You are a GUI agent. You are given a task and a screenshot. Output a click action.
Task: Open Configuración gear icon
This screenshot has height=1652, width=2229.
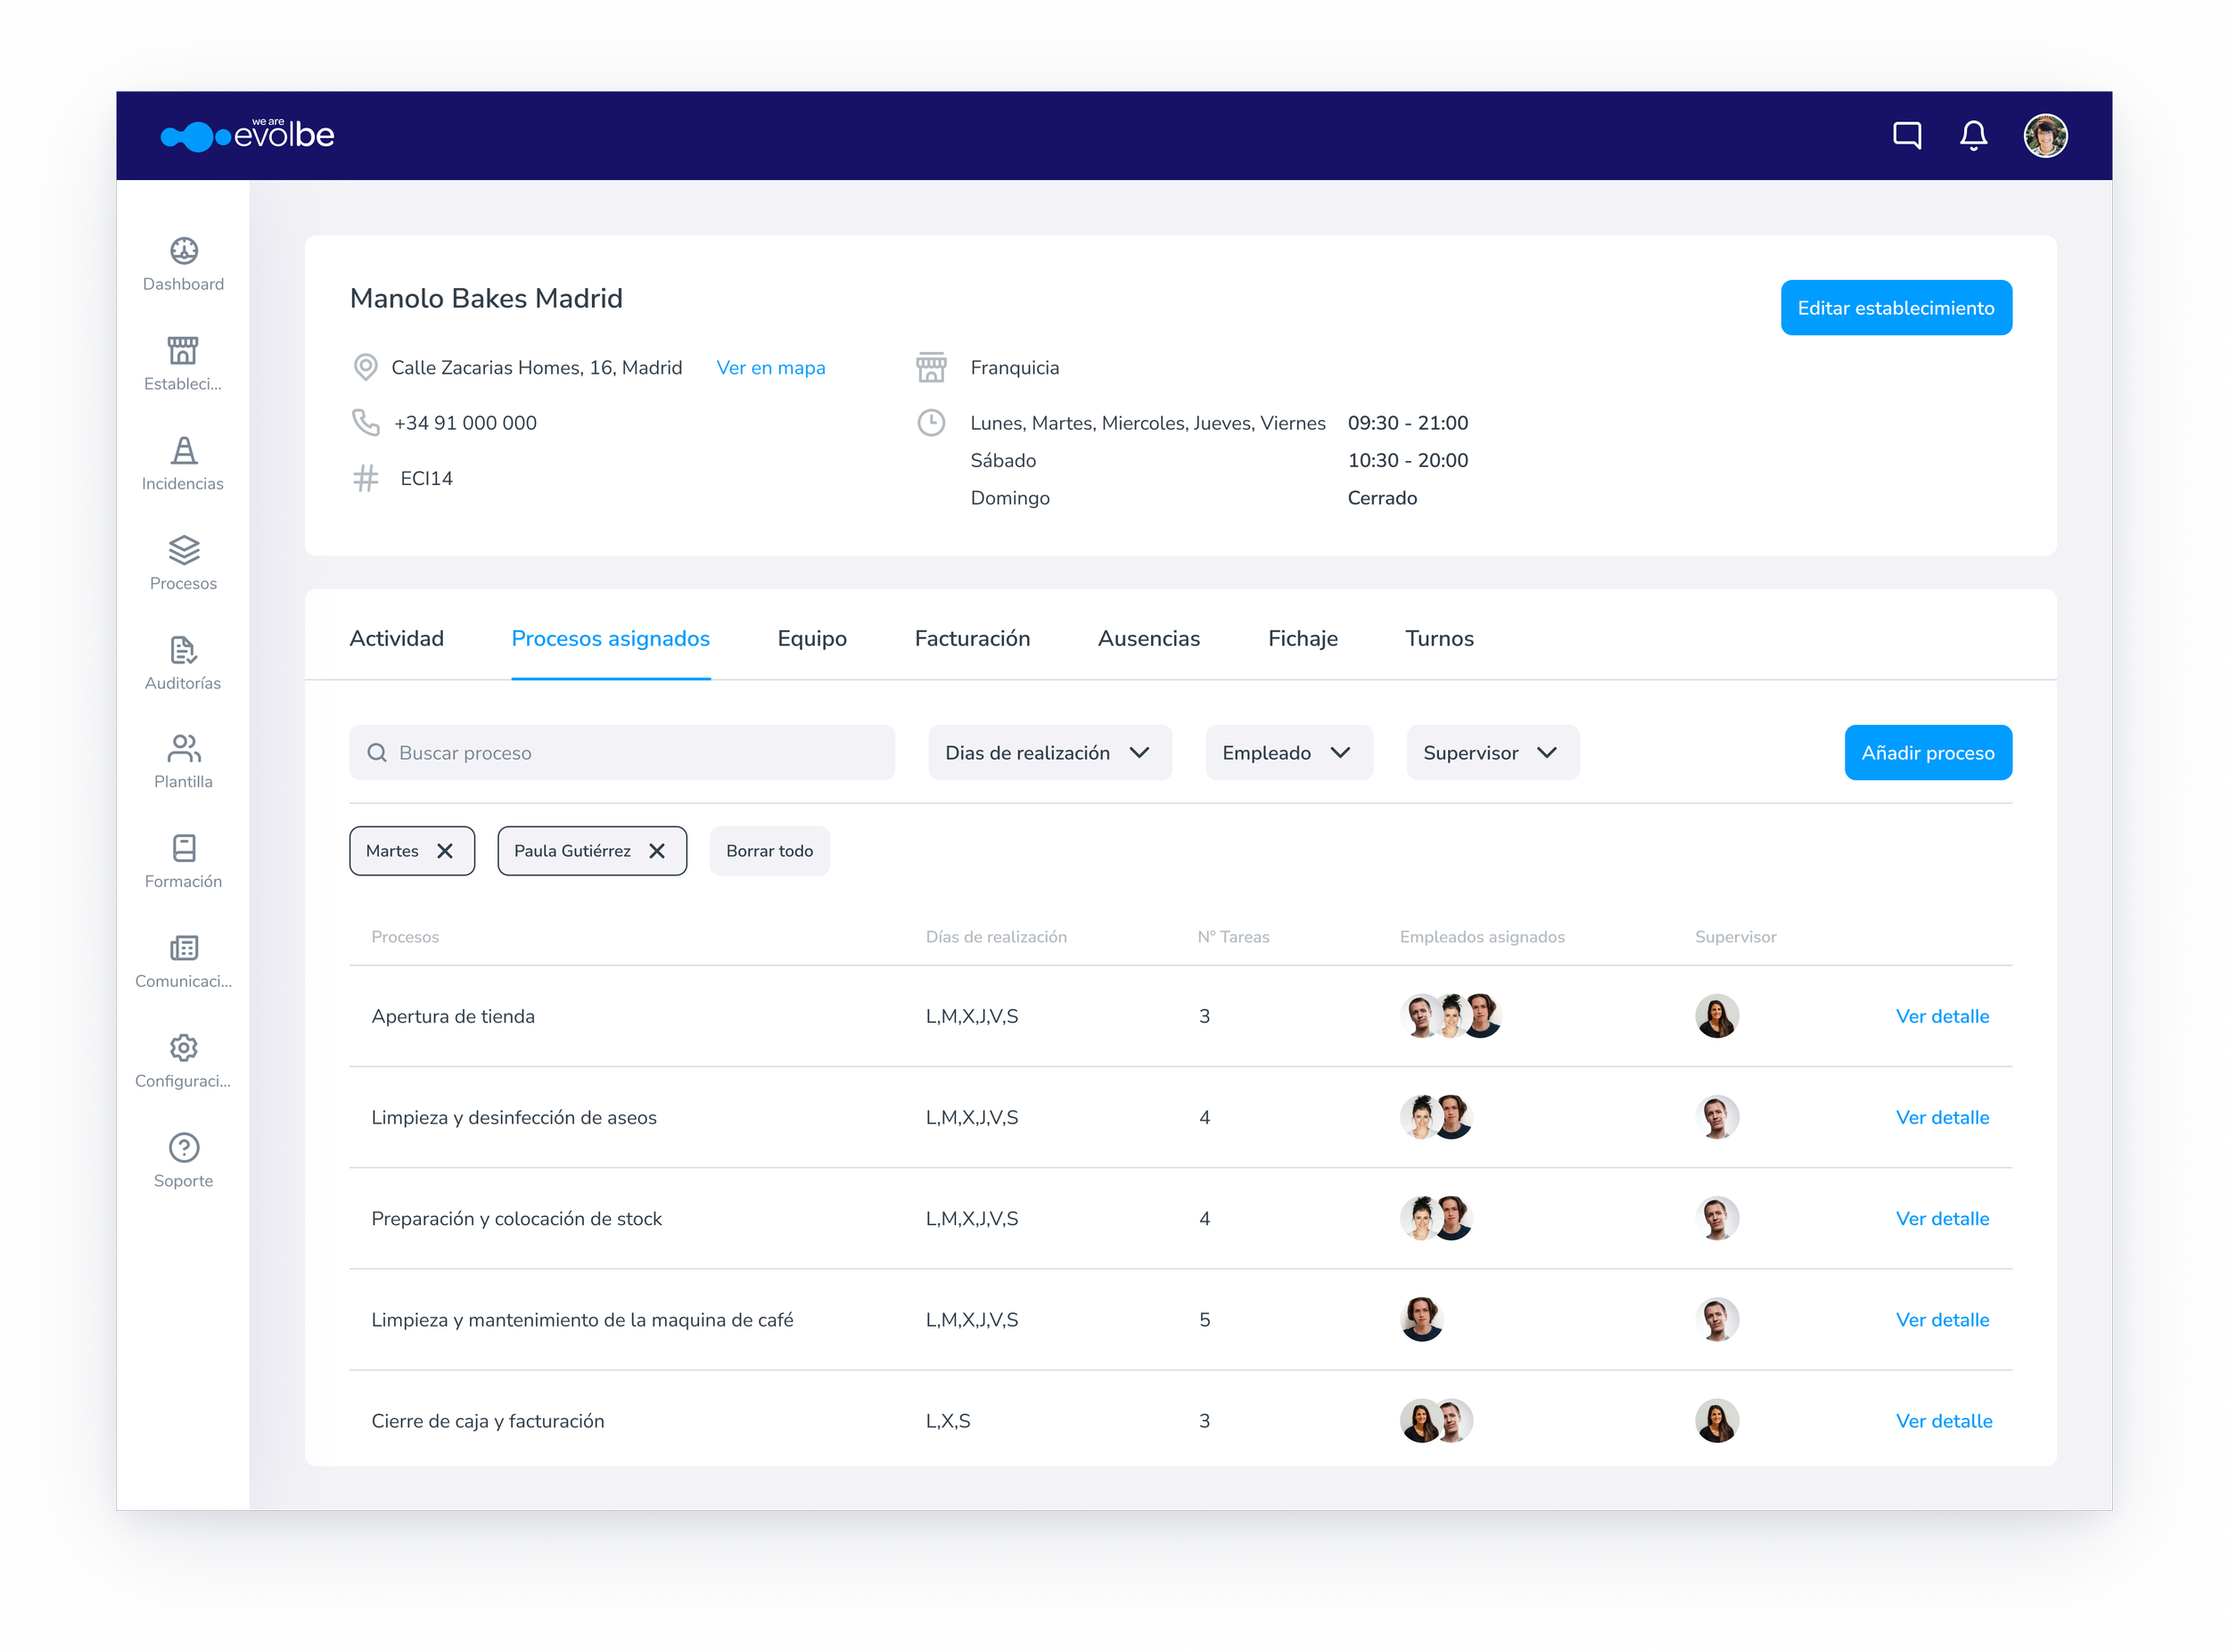tap(183, 1047)
